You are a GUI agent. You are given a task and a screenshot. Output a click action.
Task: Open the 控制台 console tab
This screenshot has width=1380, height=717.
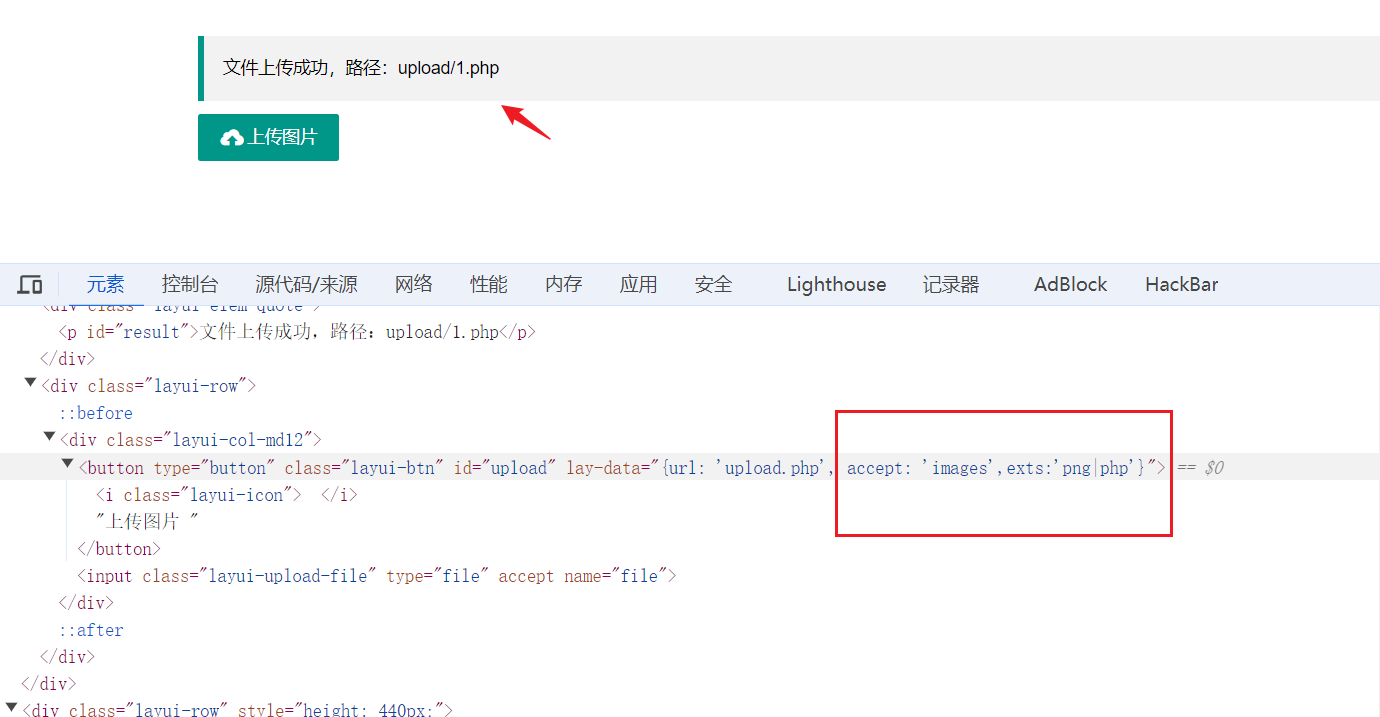pos(189,284)
